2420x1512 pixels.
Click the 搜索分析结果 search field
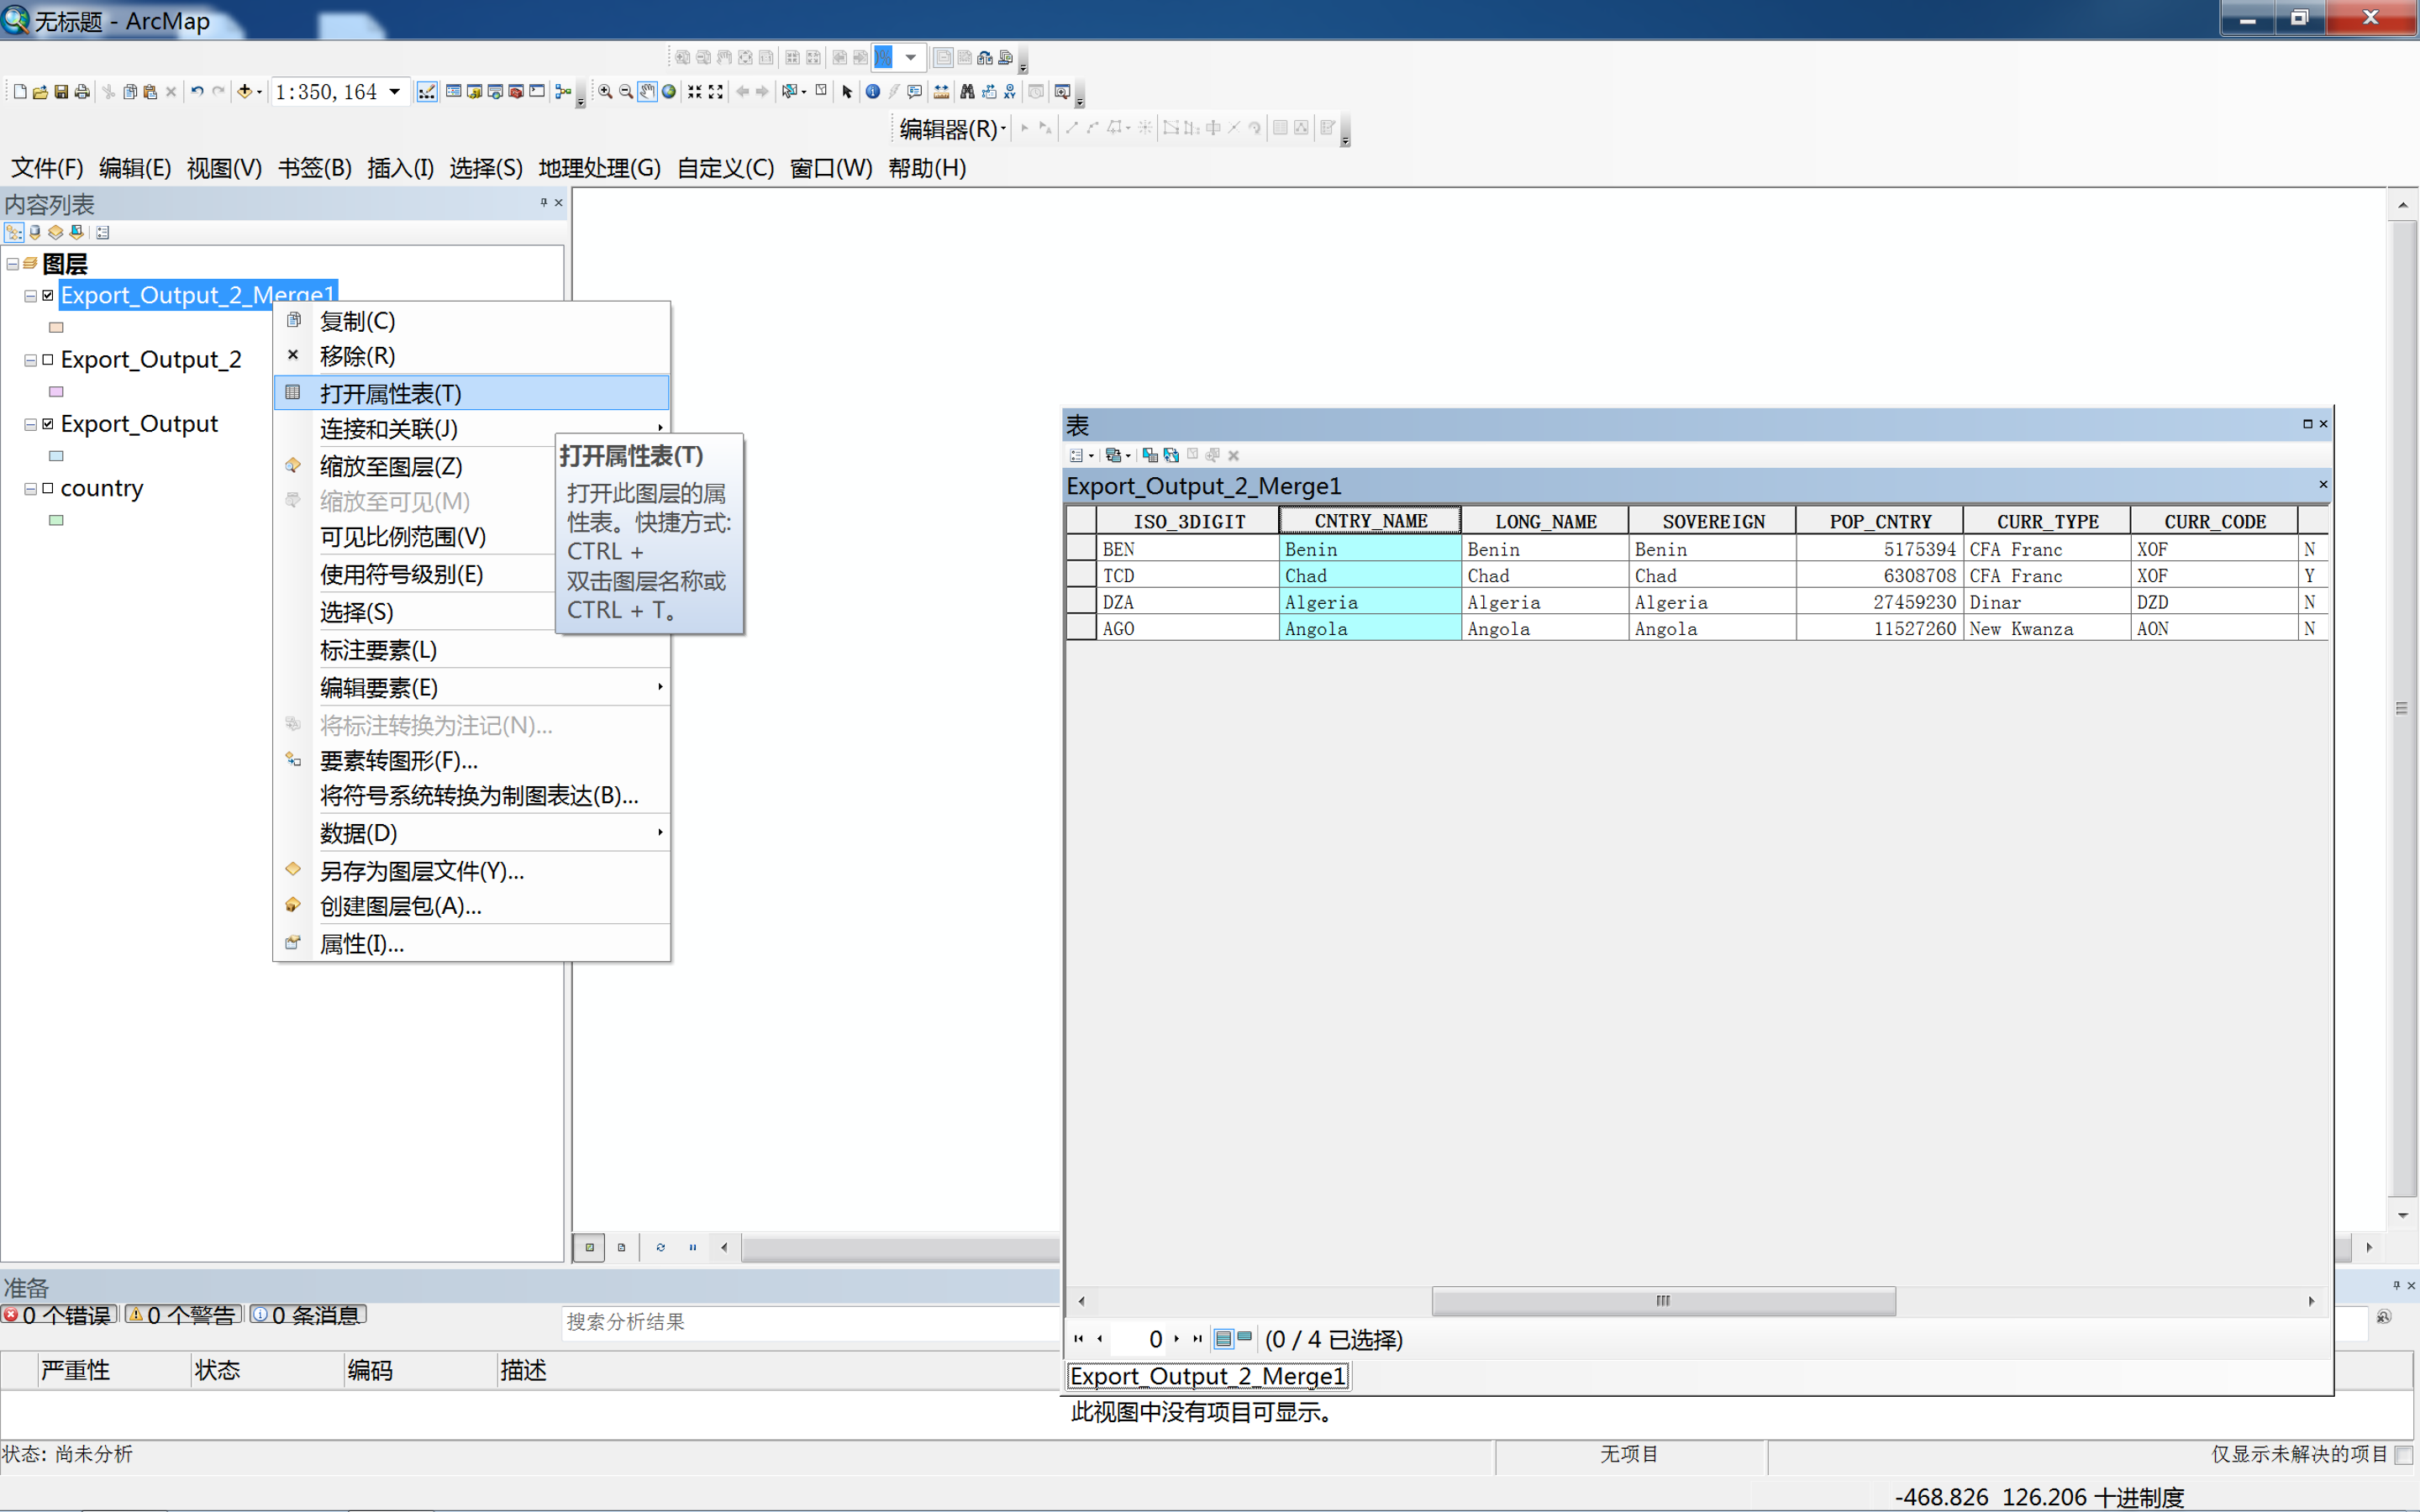(800, 1322)
